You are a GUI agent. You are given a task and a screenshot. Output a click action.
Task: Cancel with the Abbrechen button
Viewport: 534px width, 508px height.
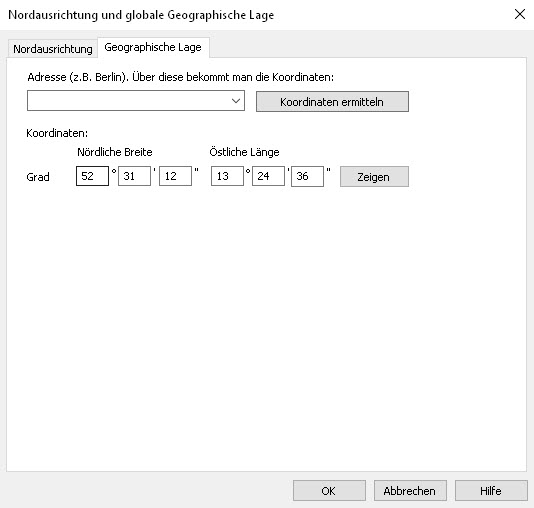[x=410, y=491]
